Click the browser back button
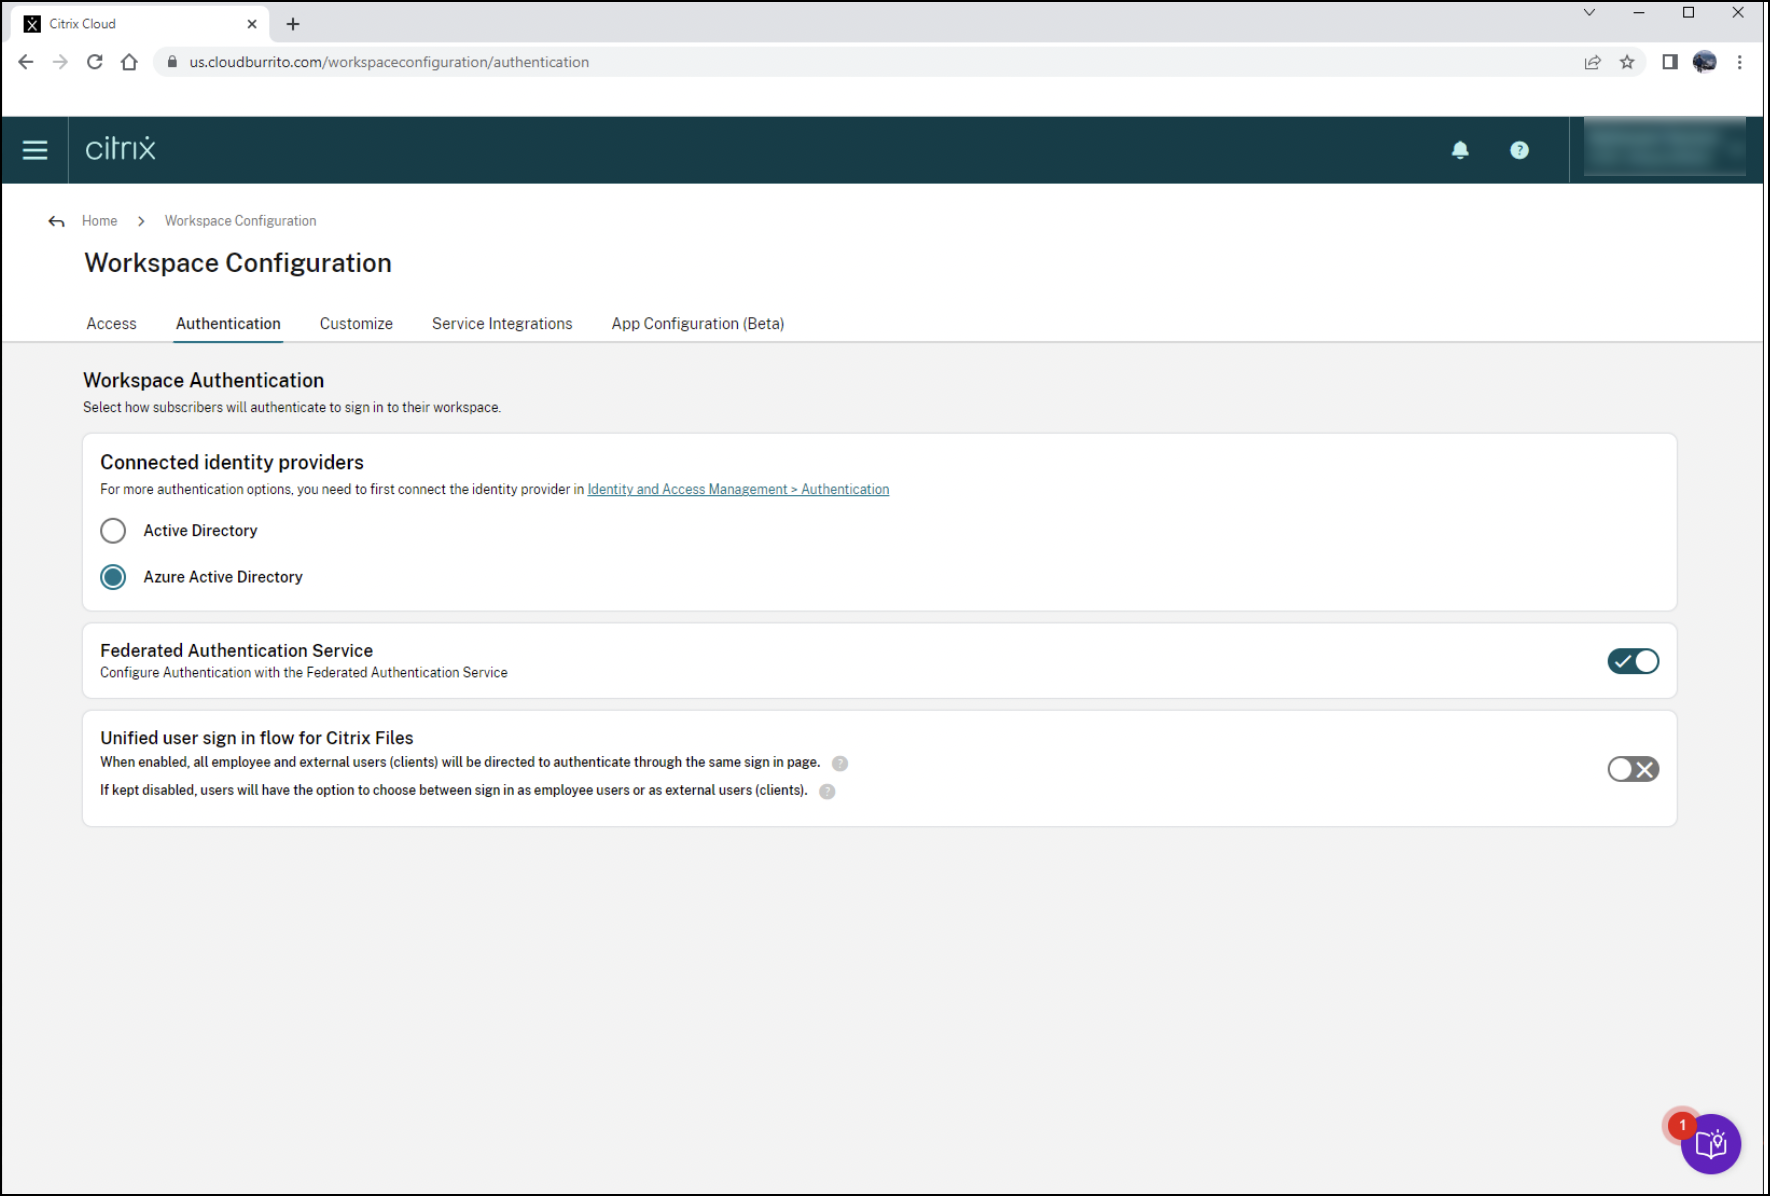Viewport: 1770px width, 1196px height. (26, 62)
